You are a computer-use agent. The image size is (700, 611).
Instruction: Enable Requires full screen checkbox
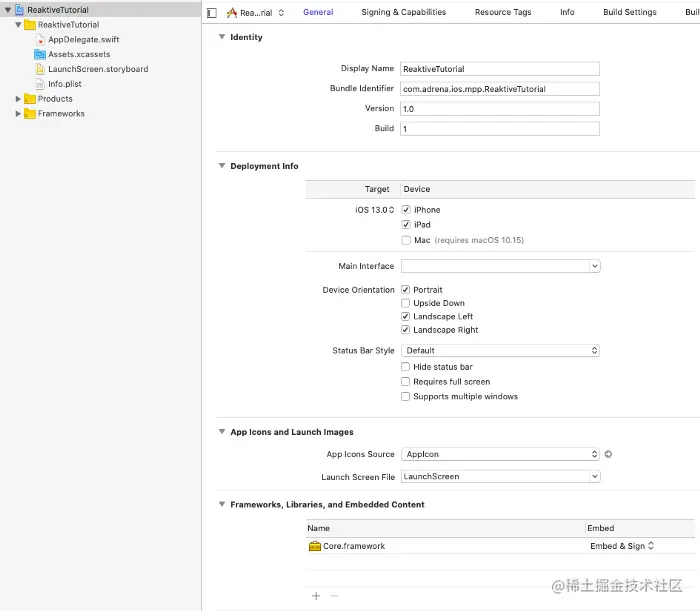click(405, 382)
